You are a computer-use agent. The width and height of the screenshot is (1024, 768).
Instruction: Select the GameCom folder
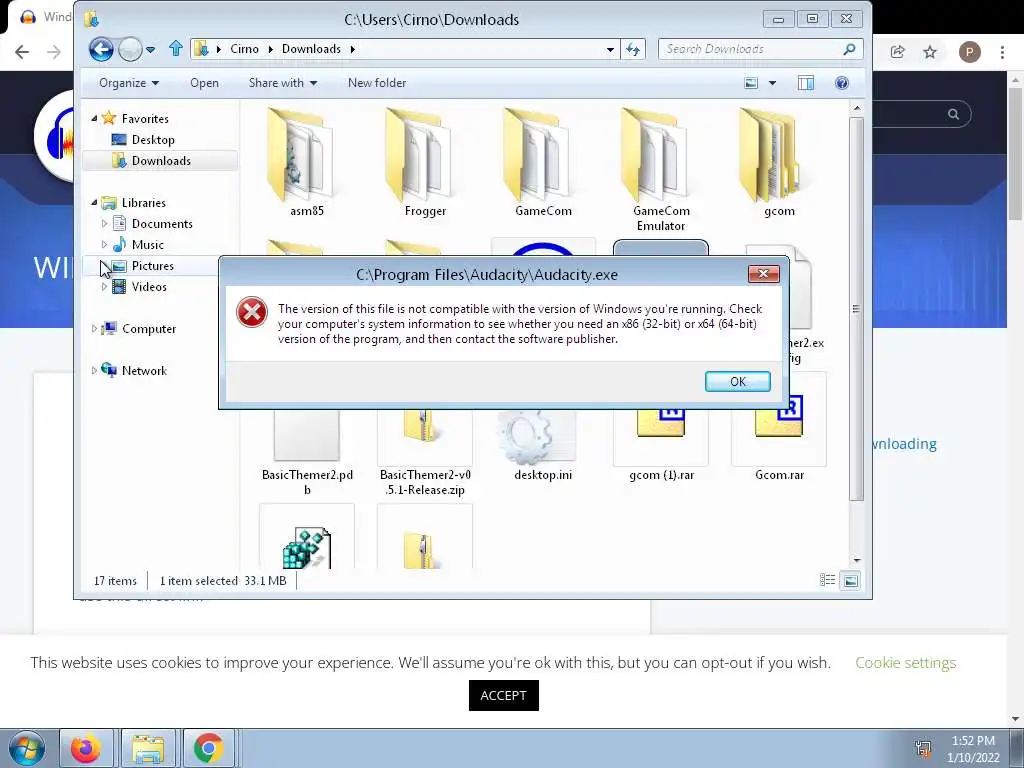543,163
